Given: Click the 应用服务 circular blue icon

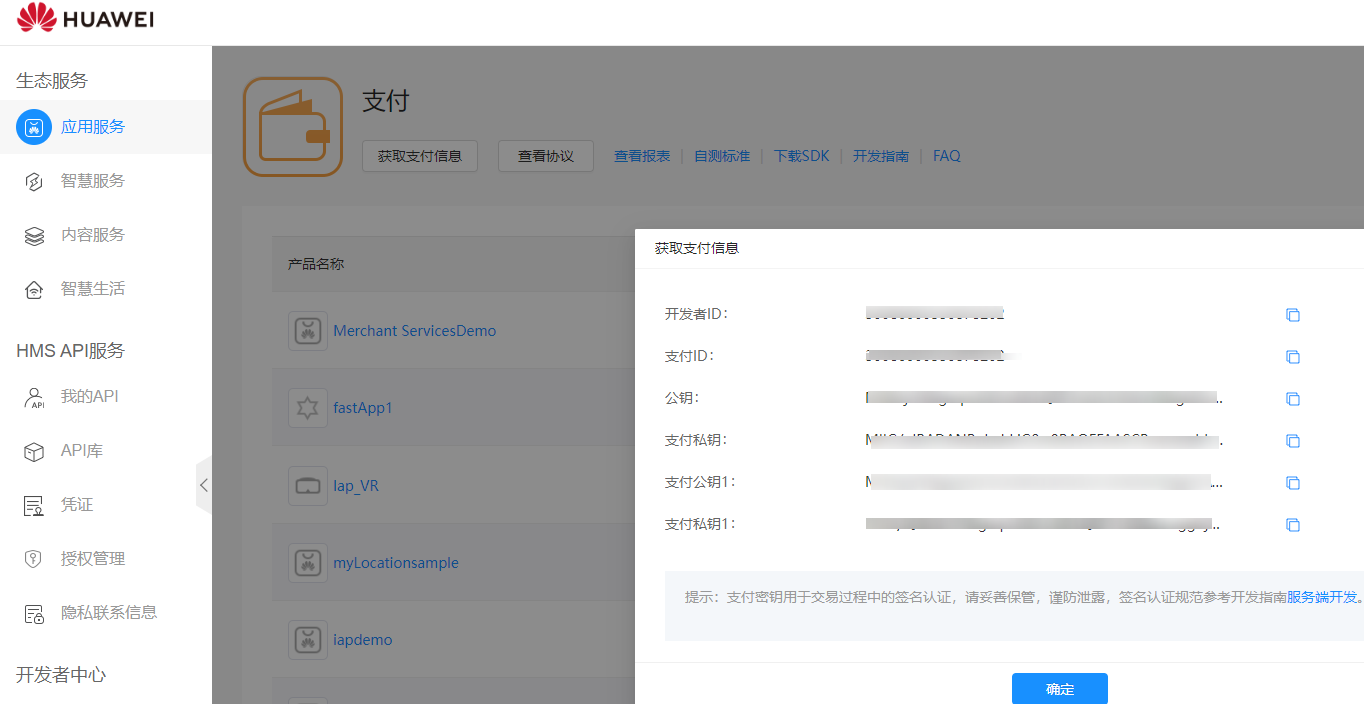Looking at the screenshot, I should coord(34,127).
